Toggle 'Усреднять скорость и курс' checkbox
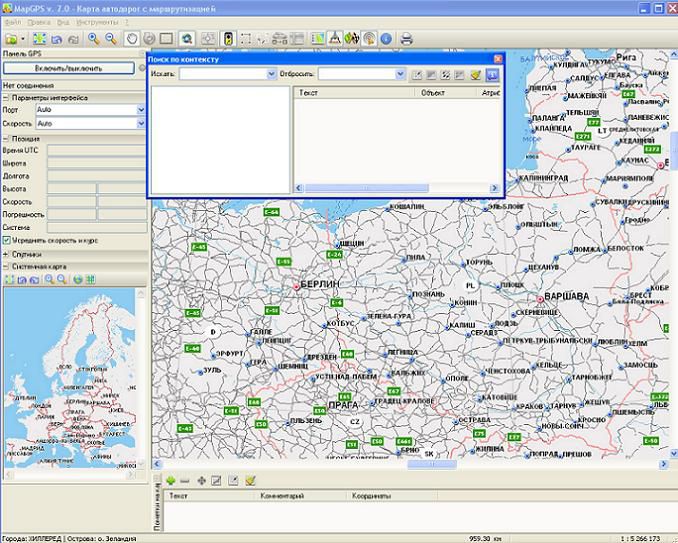 click(x=7, y=240)
